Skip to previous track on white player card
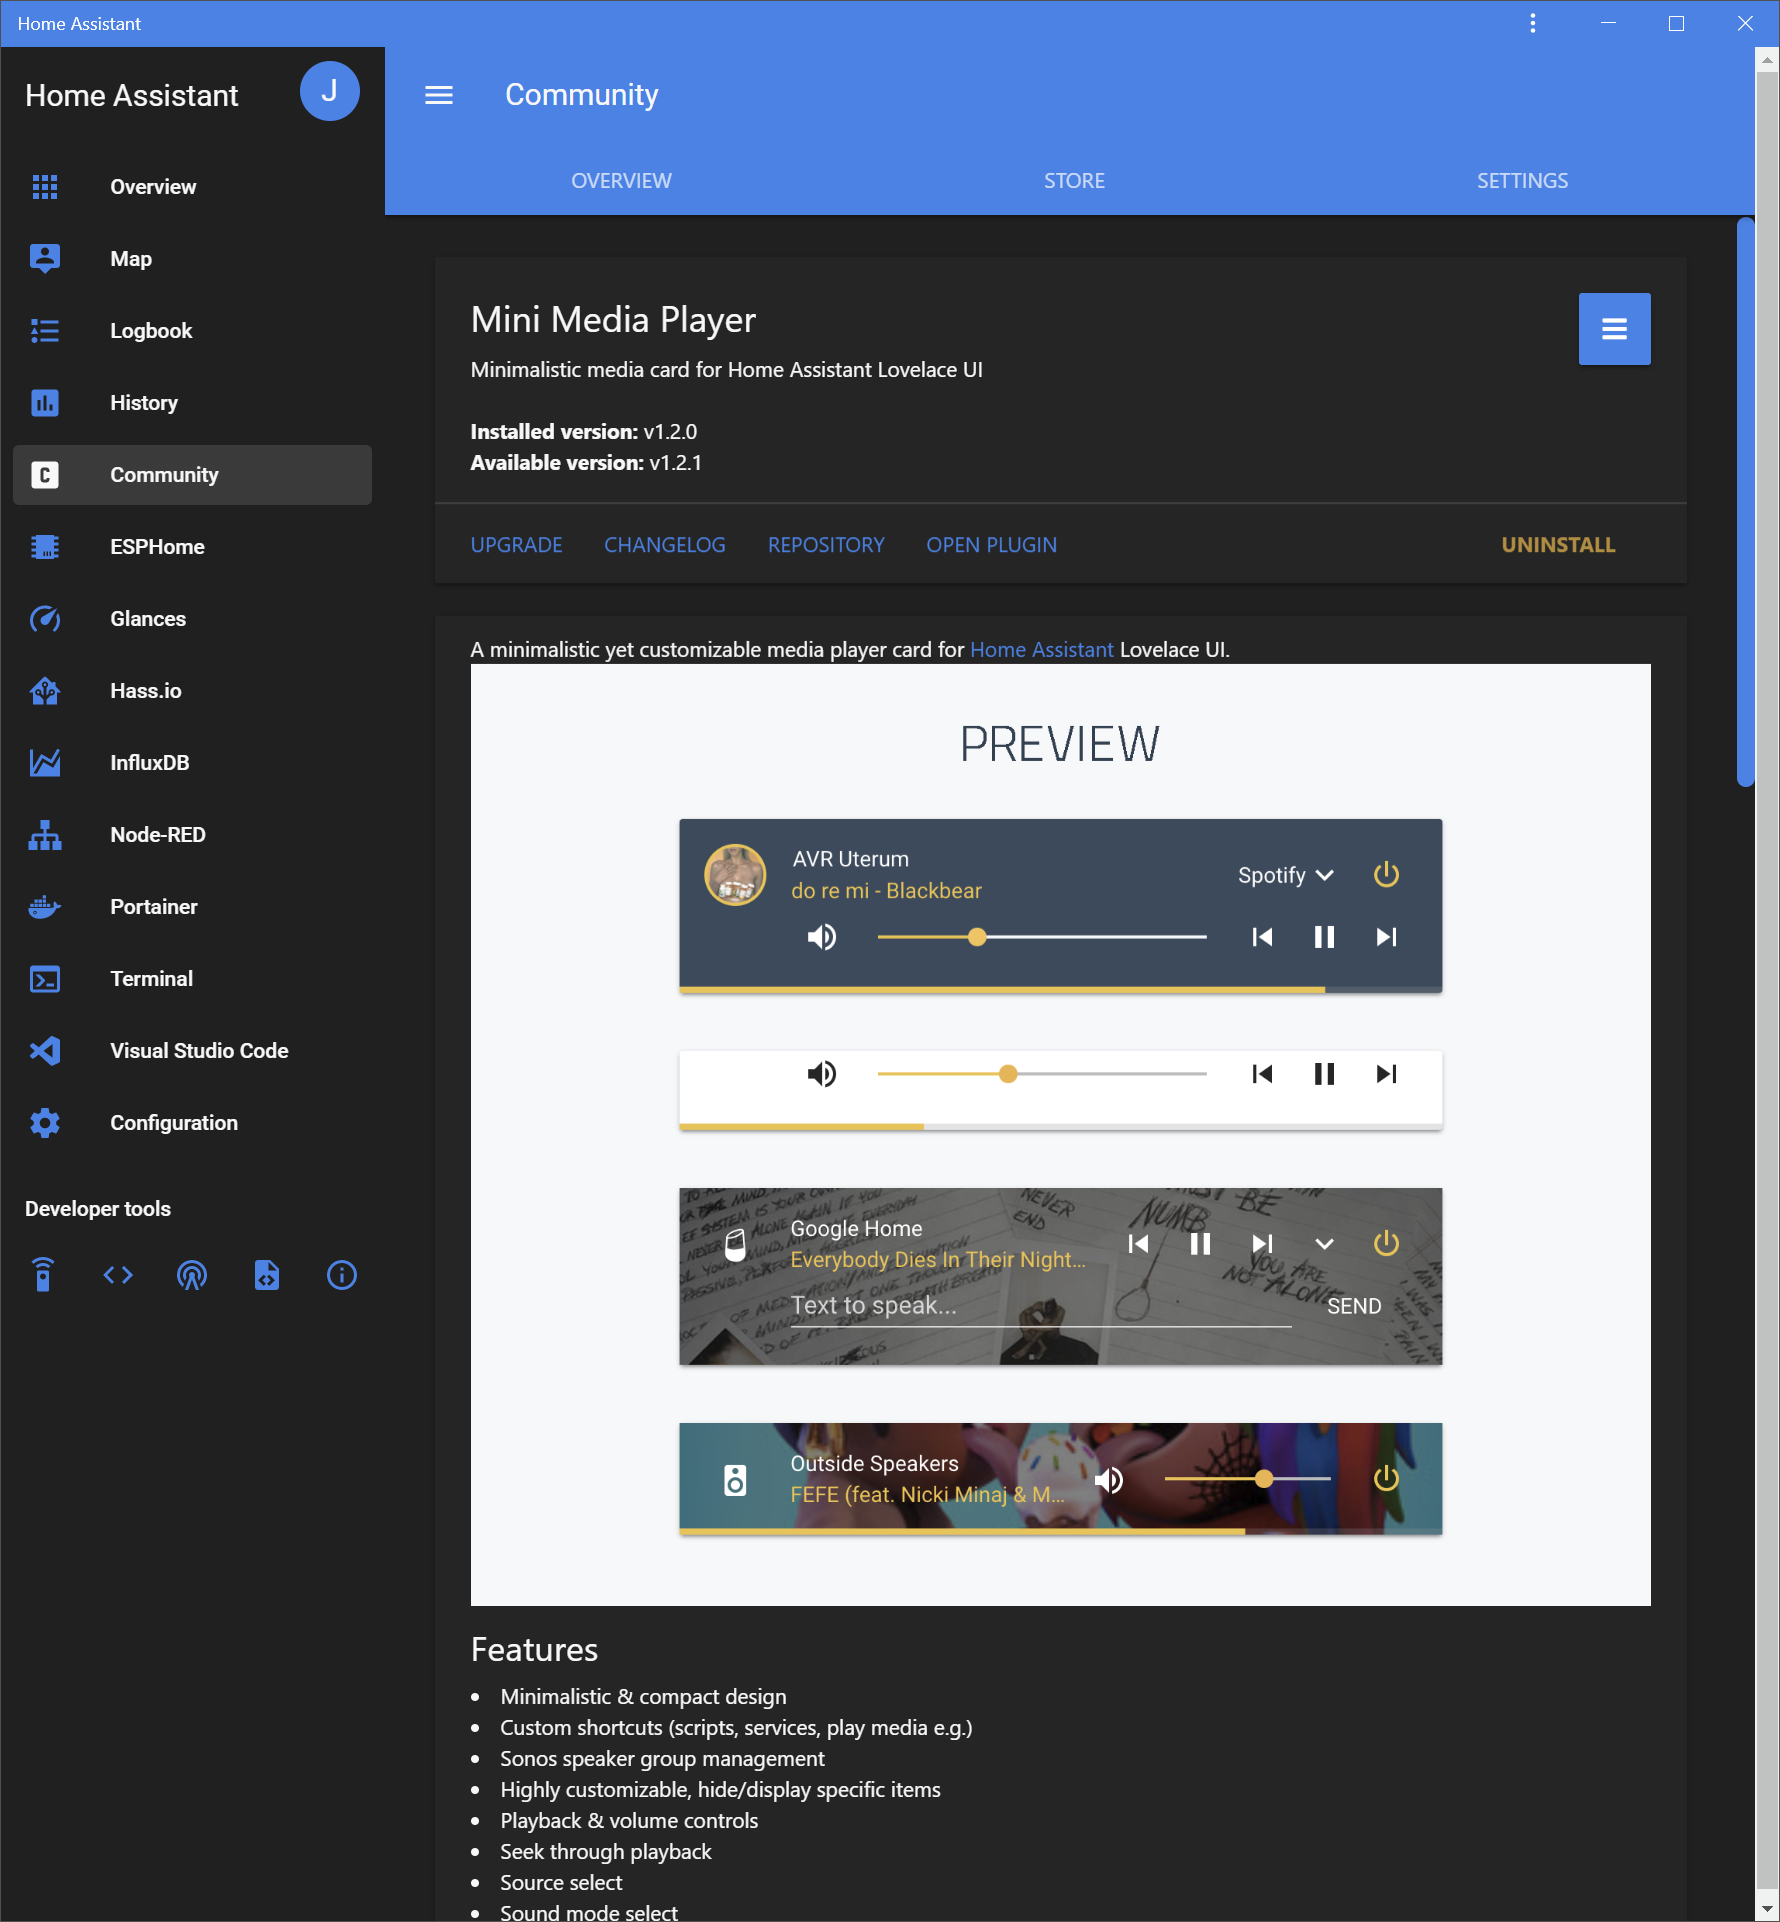Screen dimensions: 1780x1922 (x=1262, y=1074)
